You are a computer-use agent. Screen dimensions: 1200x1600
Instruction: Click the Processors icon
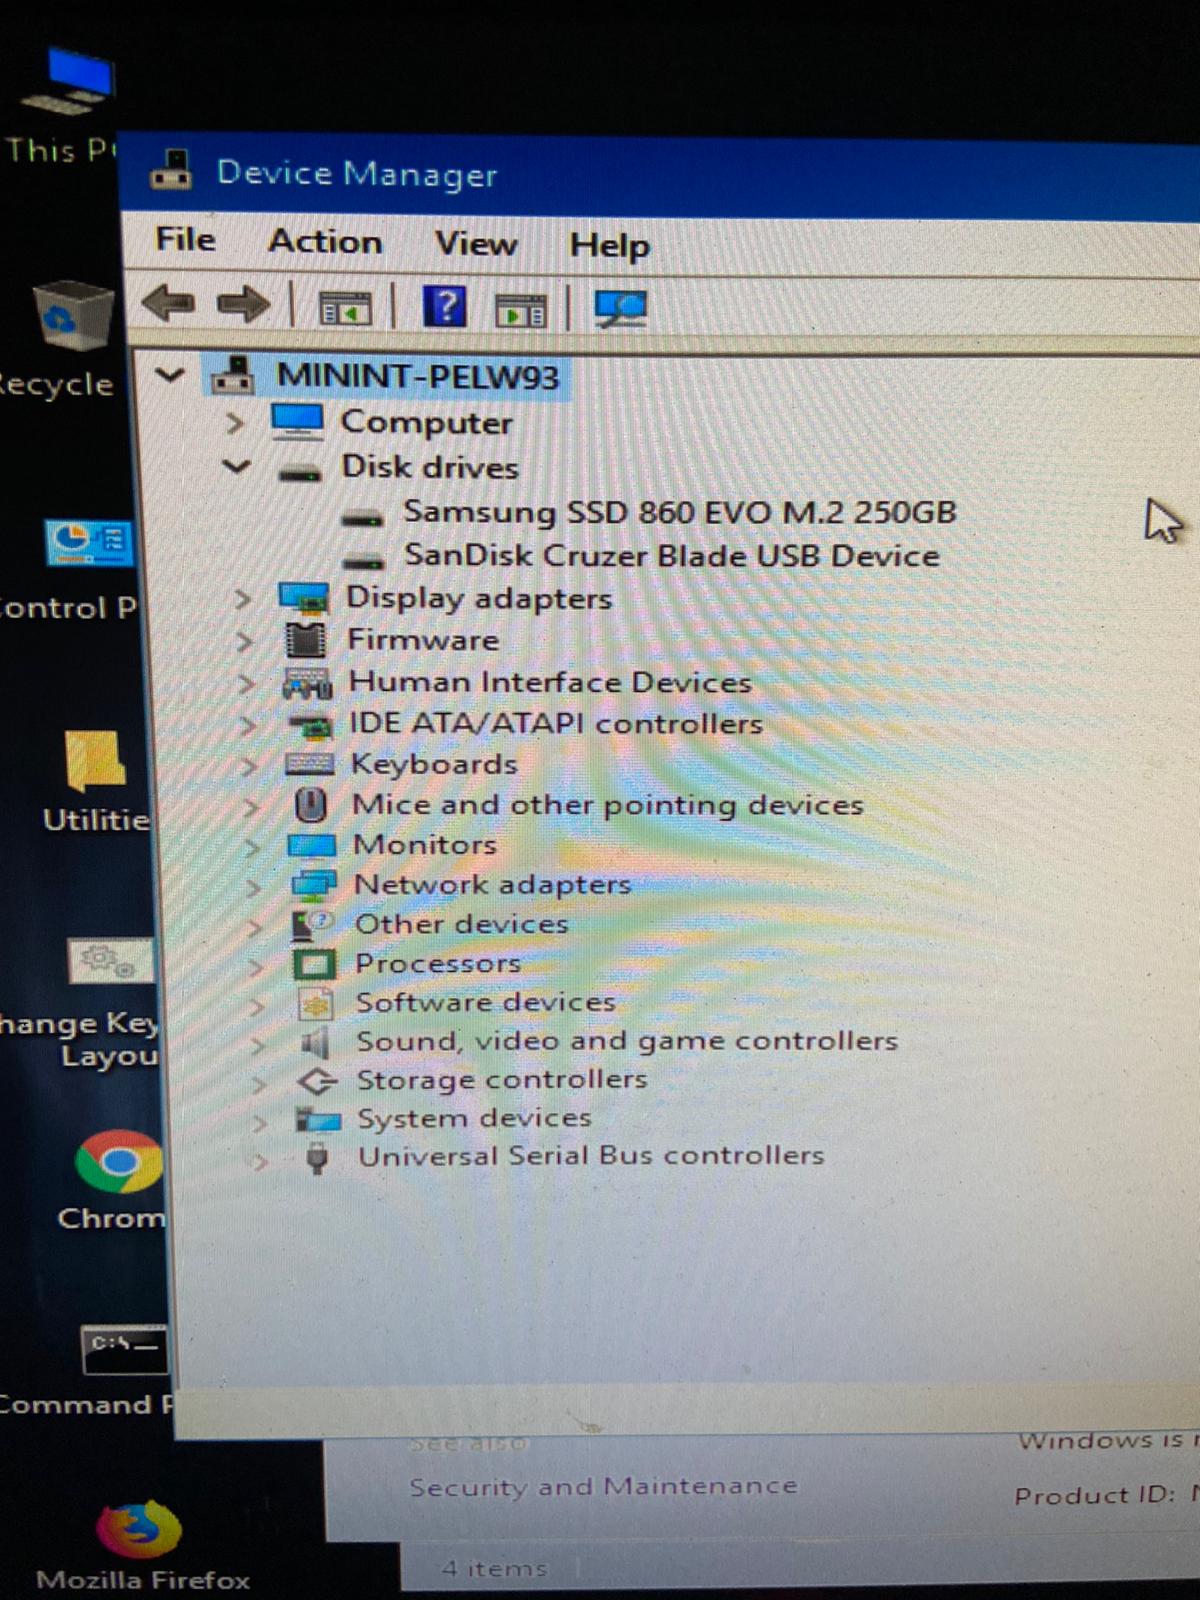coord(314,964)
